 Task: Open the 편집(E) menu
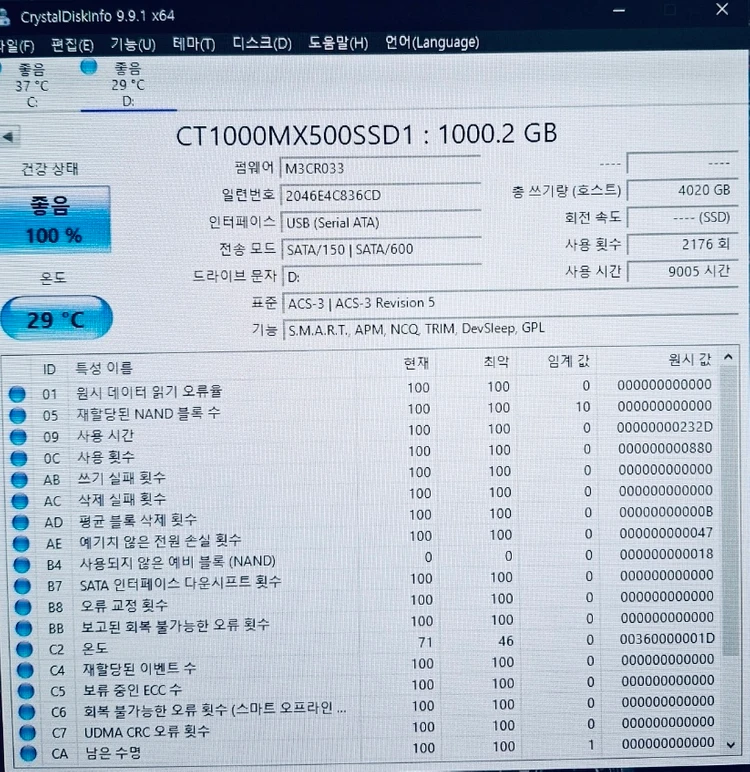(x=72, y=45)
